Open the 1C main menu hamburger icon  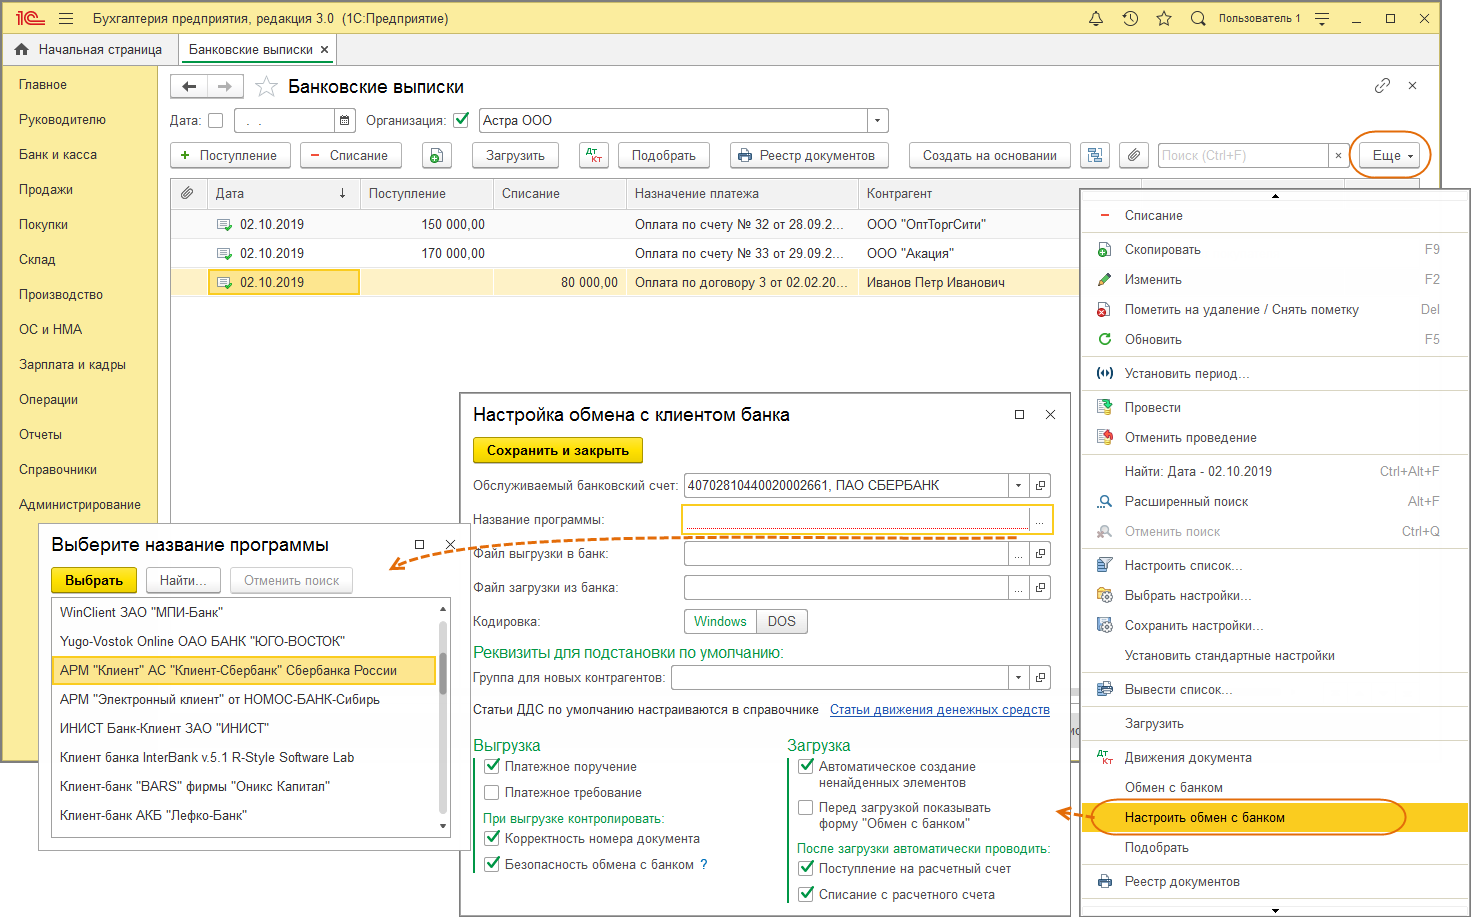pos(66,18)
